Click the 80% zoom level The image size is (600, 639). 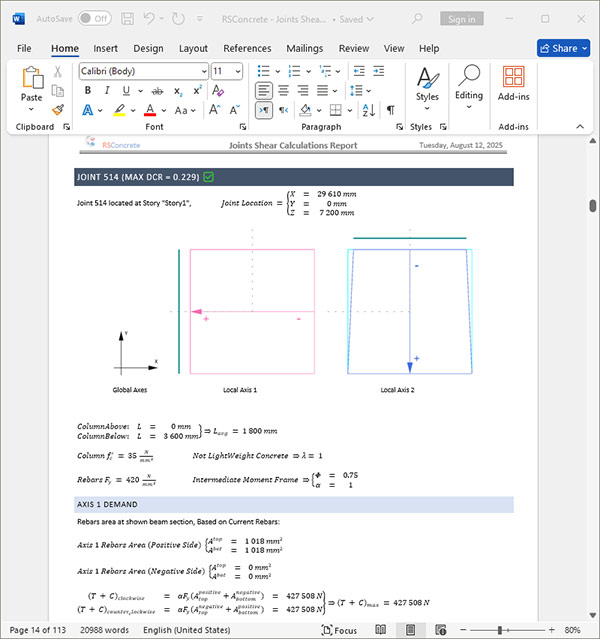(572, 630)
